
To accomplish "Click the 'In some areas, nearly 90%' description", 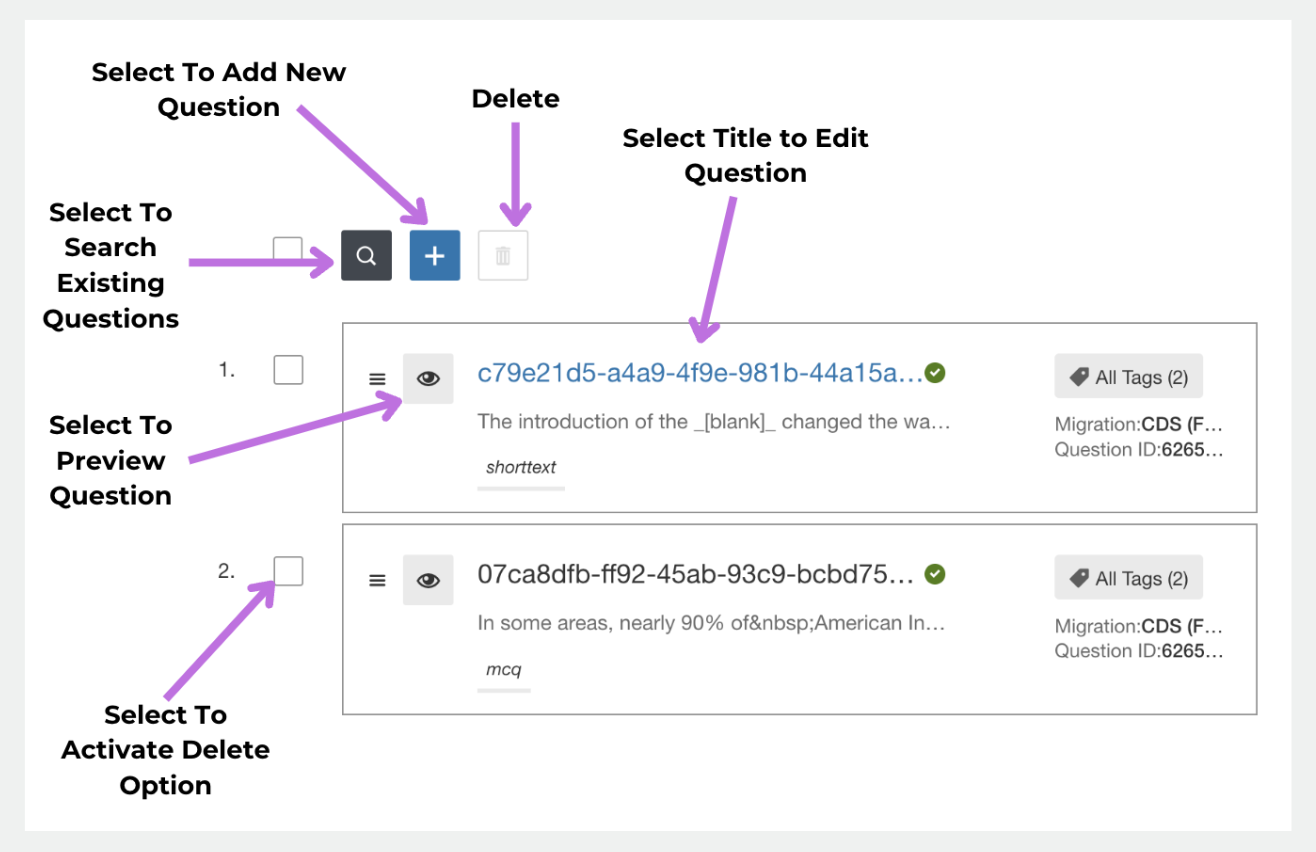I will 711,623.
